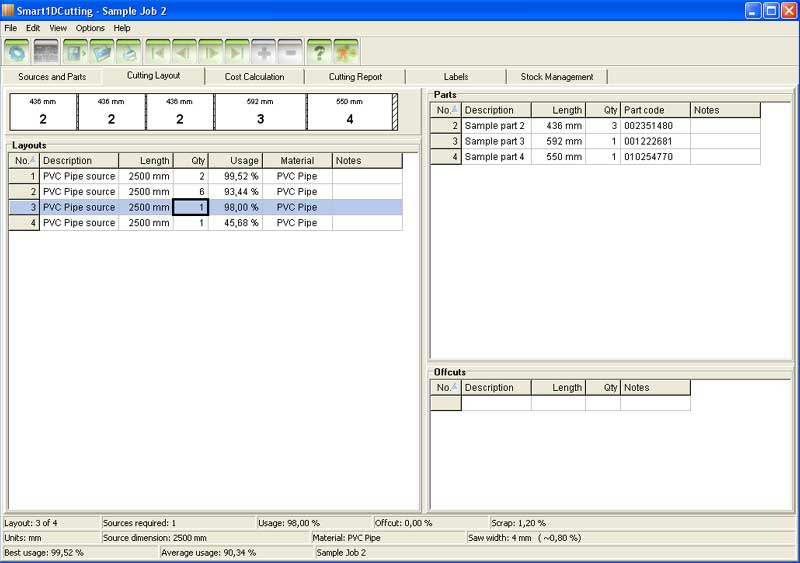Click the Smart1DCutting title bar app icon

8,10
